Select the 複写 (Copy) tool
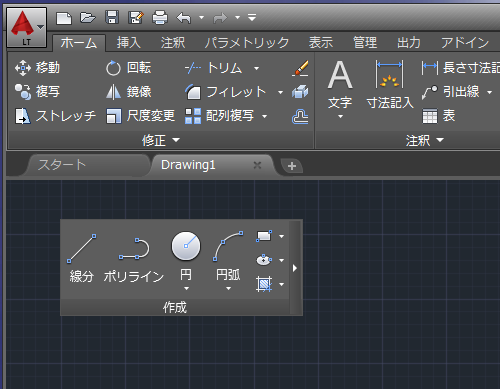 [x=37, y=92]
